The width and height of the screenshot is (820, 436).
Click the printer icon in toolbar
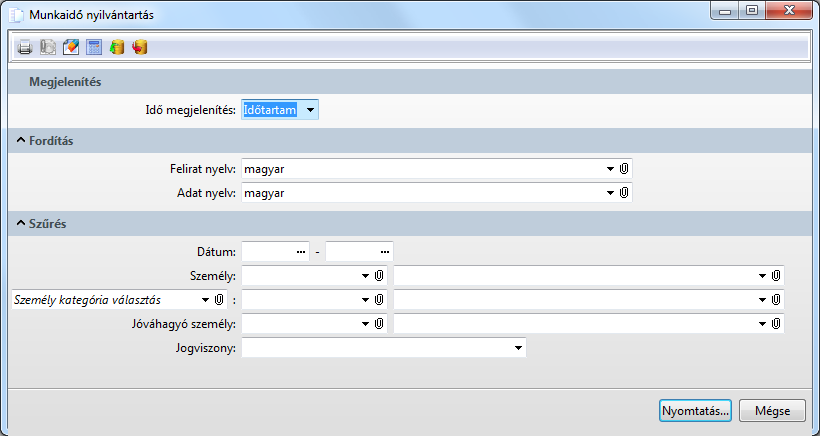(x=25, y=48)
